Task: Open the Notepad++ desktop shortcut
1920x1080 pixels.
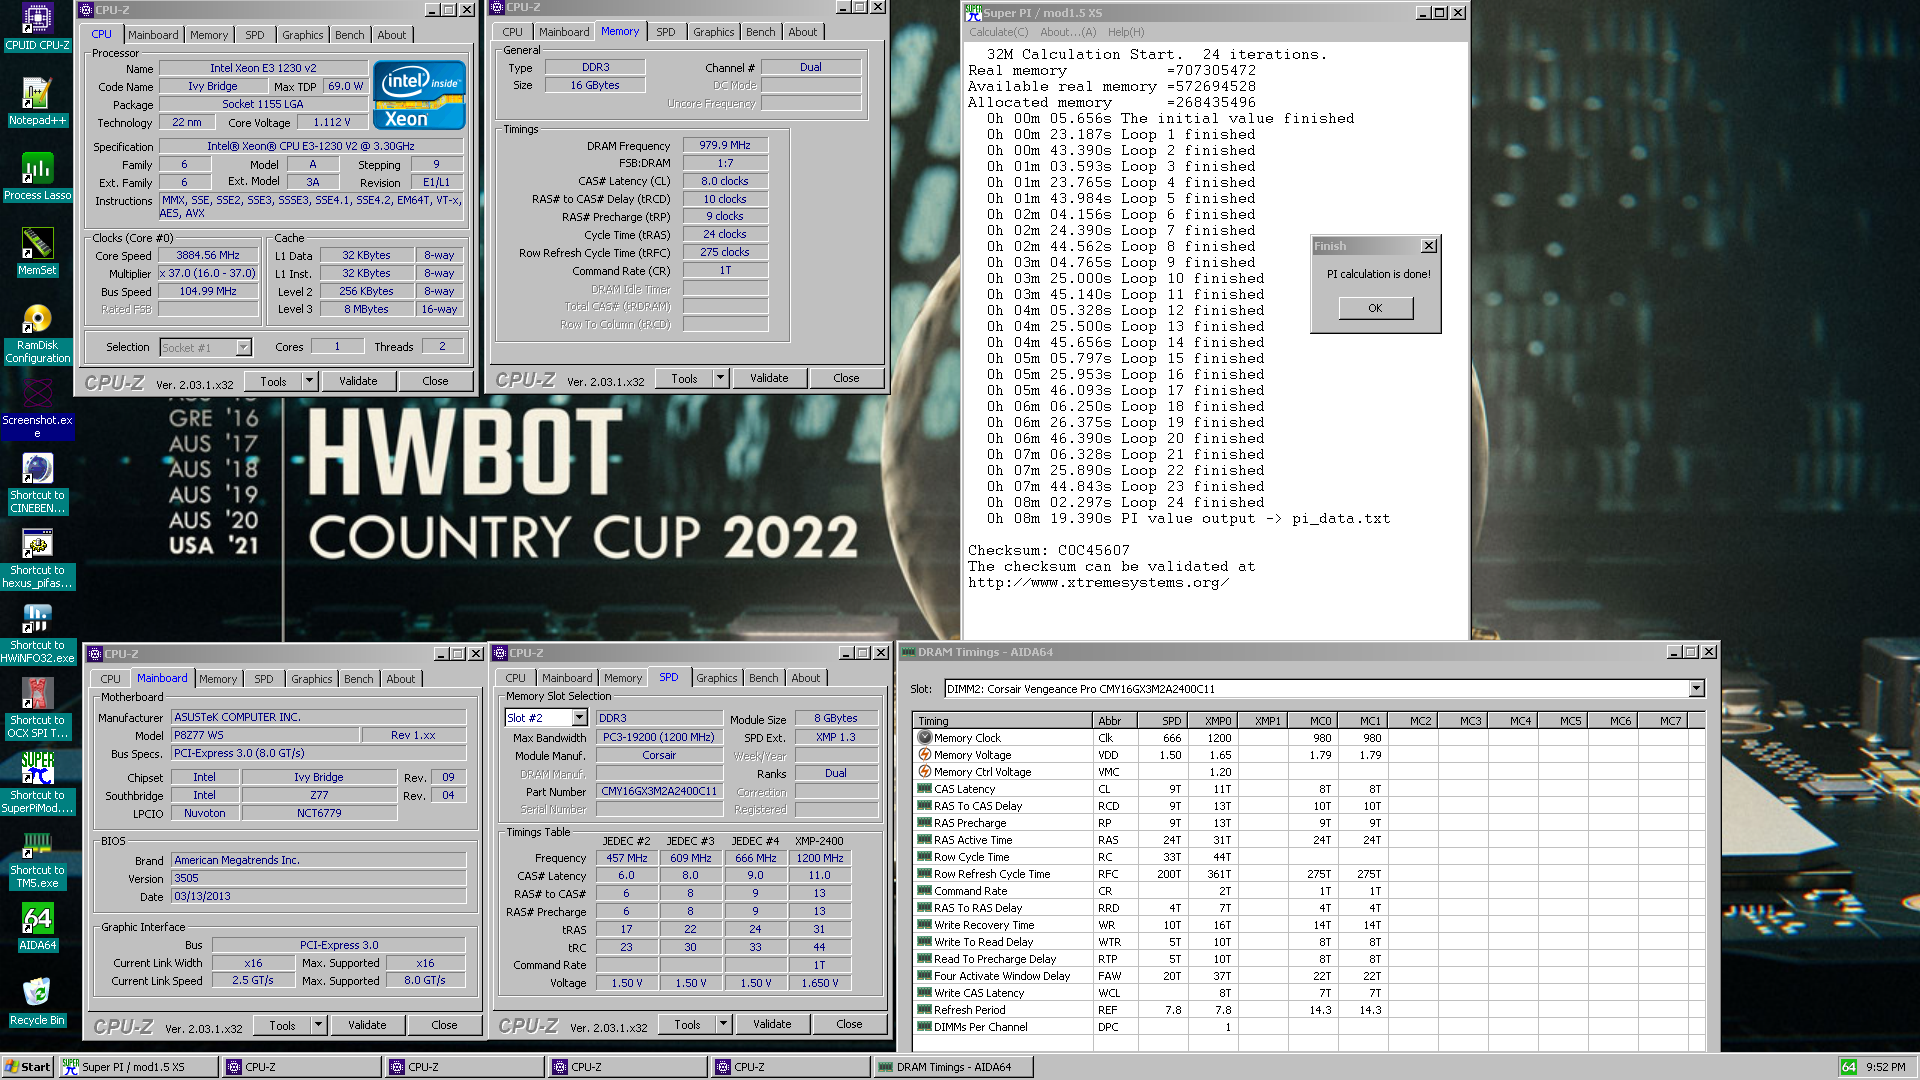Action: (x=37, y=101)
